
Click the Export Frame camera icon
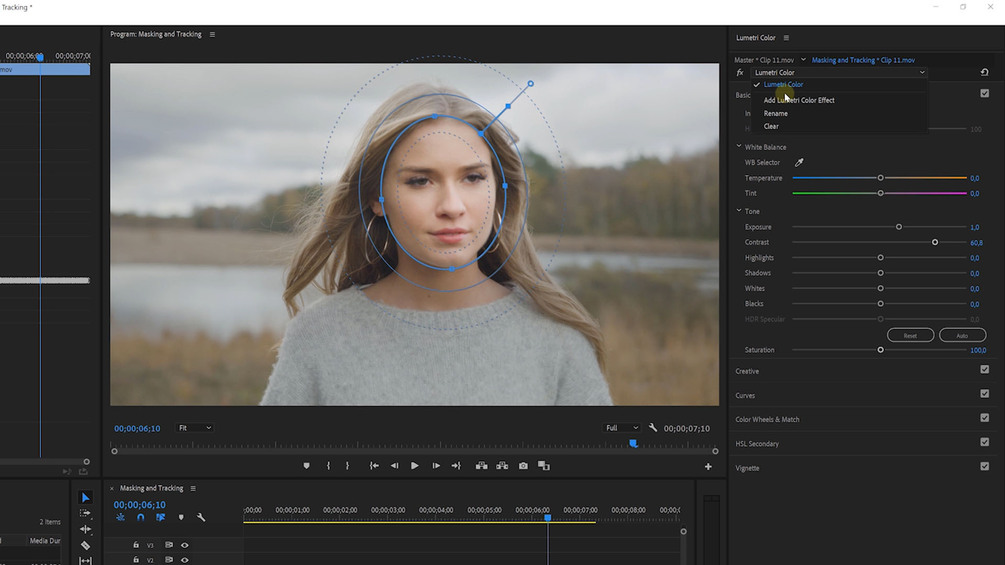pyautogui.click(x=523, y=466)
